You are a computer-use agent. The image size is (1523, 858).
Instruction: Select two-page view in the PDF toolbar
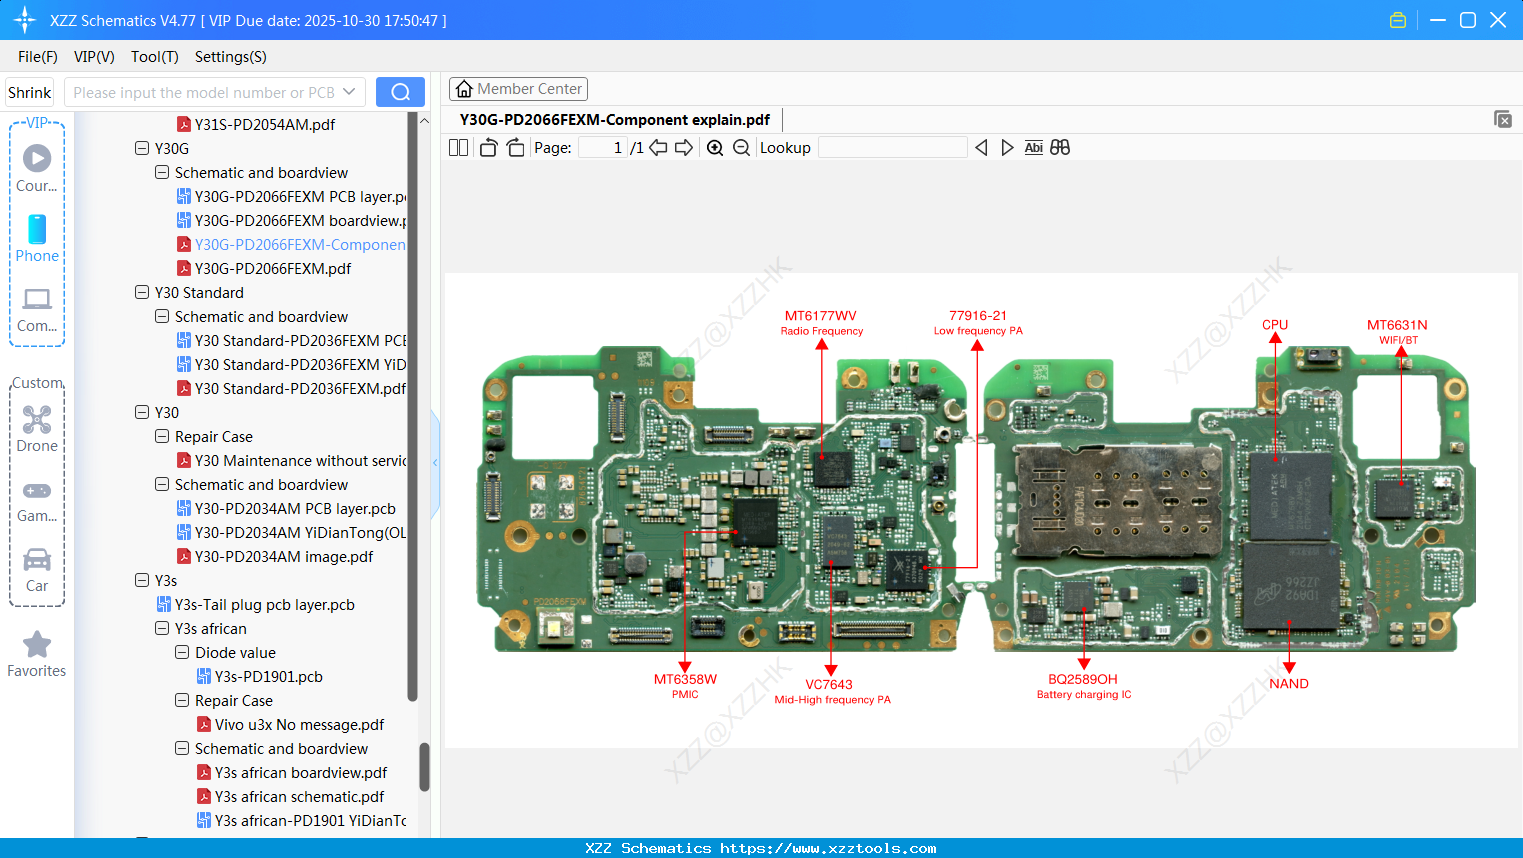[x=458, y=147]
